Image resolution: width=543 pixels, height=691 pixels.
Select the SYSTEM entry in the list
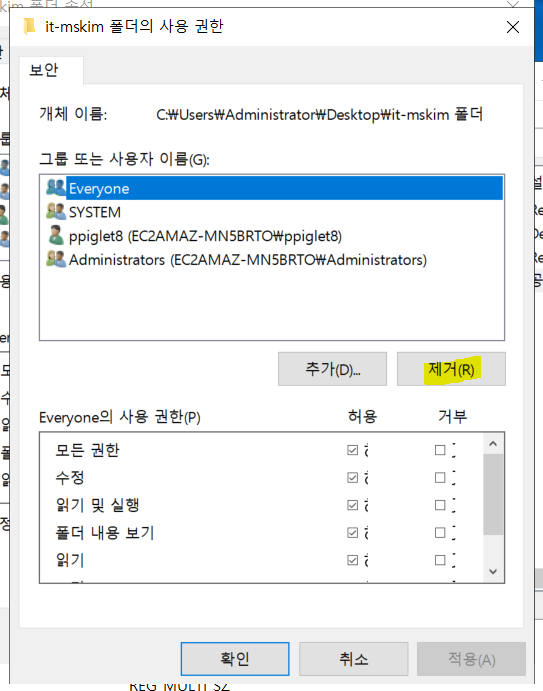[x=272, y=212]
